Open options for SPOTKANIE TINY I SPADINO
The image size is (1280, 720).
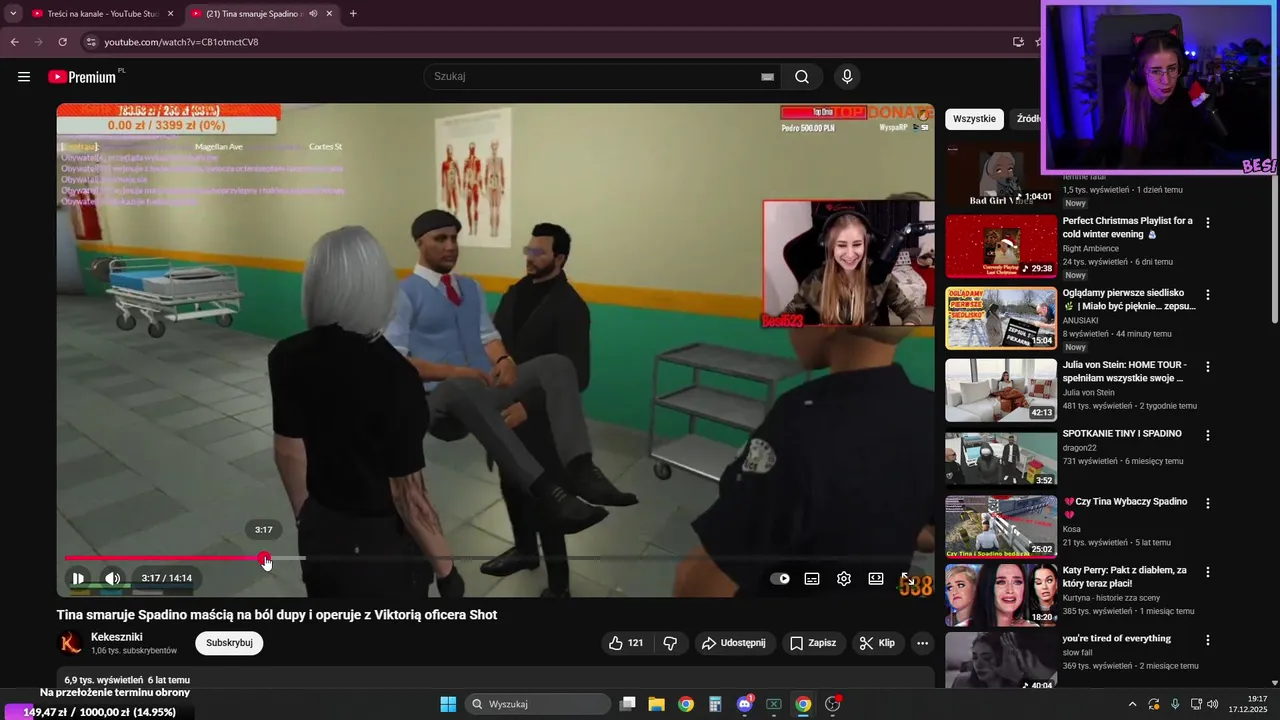(x=1208, y=435)
